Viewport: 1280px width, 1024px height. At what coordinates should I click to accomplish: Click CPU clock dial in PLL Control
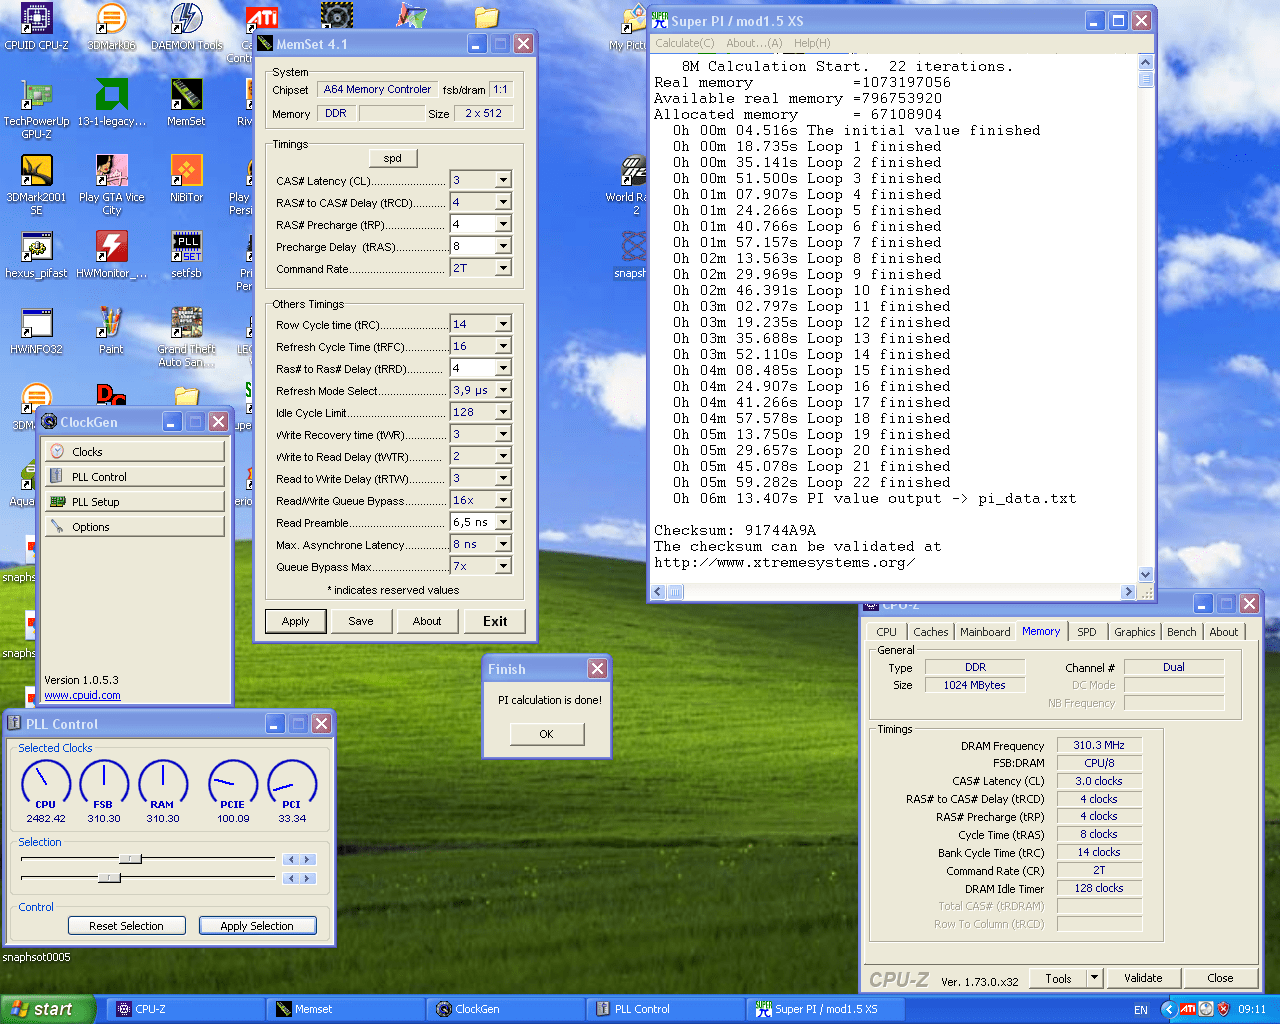(46, 783)
